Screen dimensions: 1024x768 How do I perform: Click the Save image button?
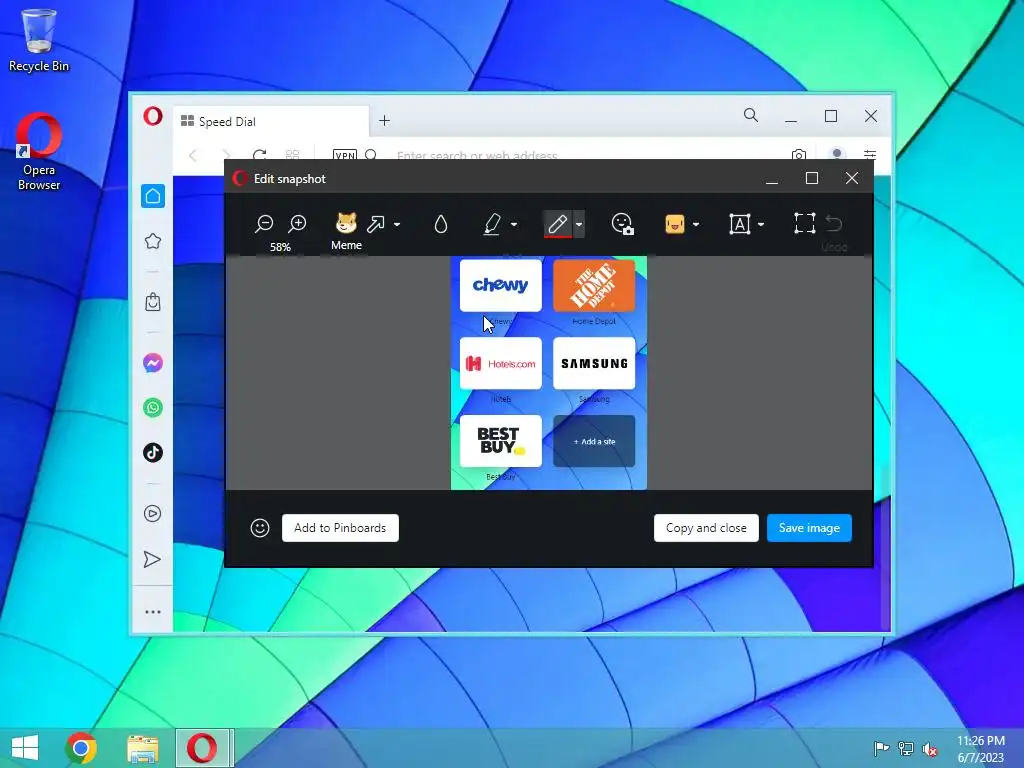click(809, 528)
